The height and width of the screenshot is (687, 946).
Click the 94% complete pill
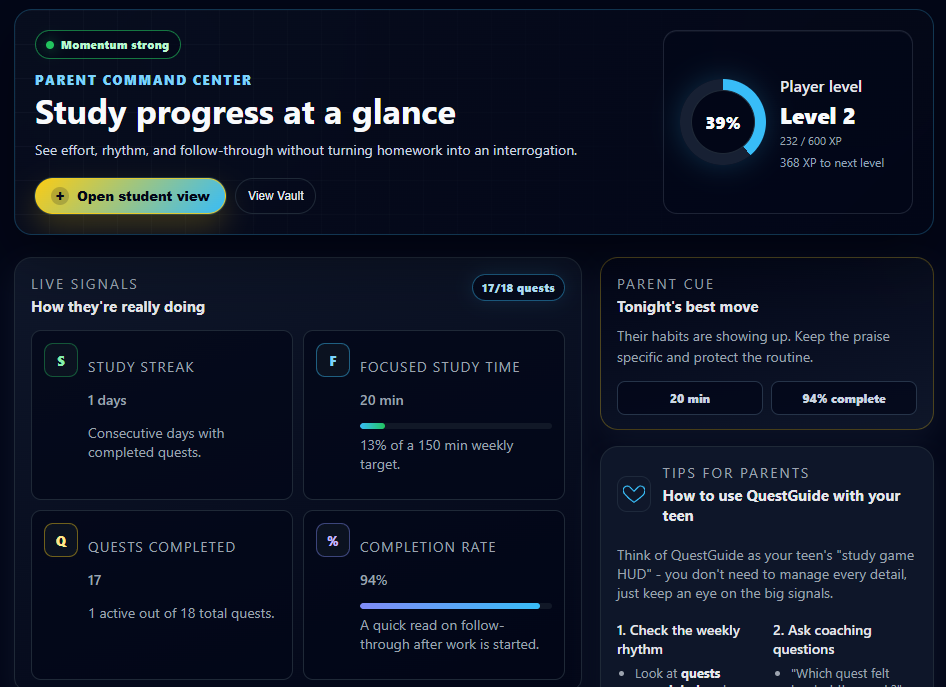coord(843,398)
